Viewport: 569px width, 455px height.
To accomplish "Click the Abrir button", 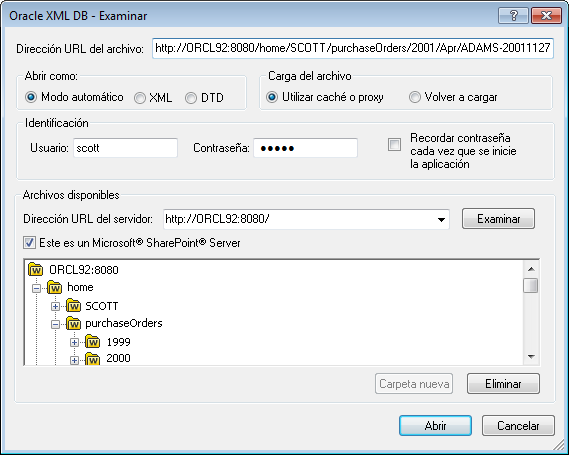I will 435,426.
